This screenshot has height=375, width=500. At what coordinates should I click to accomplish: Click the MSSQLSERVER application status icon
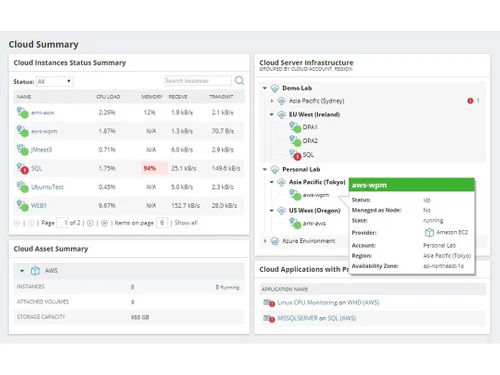269,318
